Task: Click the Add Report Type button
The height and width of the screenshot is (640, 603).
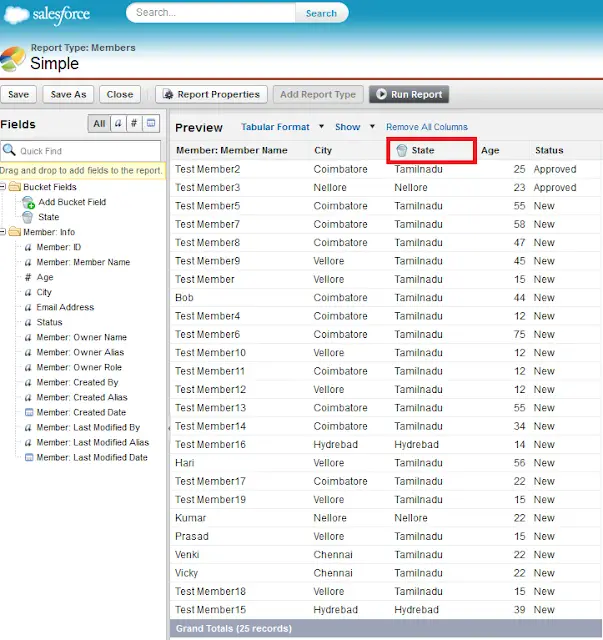Action: point(318,94)
